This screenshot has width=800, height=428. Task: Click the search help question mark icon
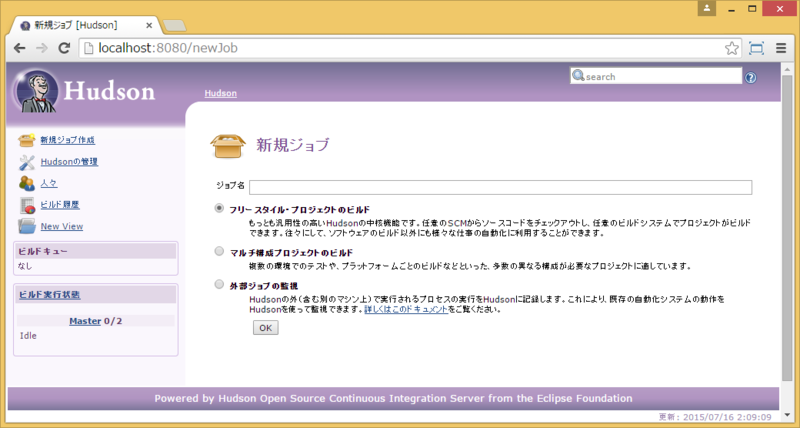751,78
